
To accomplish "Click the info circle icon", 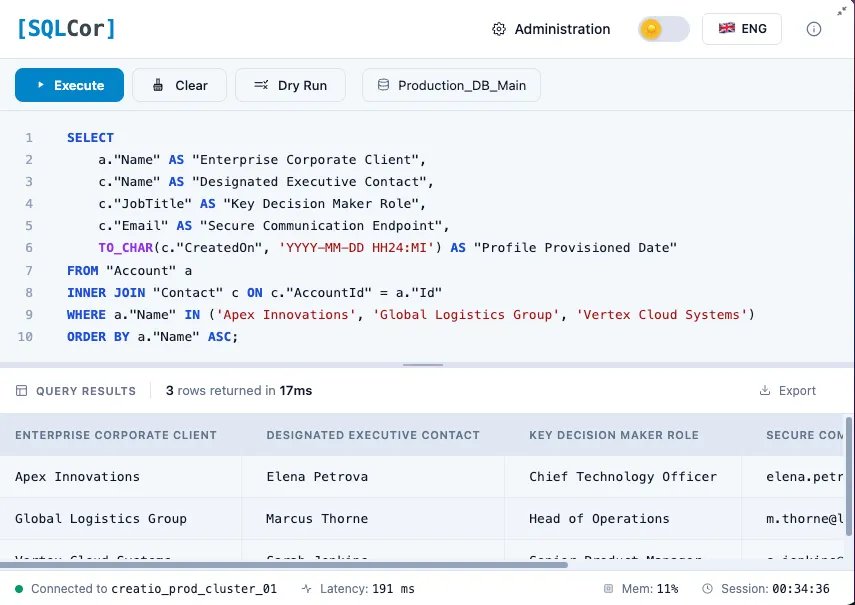I will coord(814,29).
